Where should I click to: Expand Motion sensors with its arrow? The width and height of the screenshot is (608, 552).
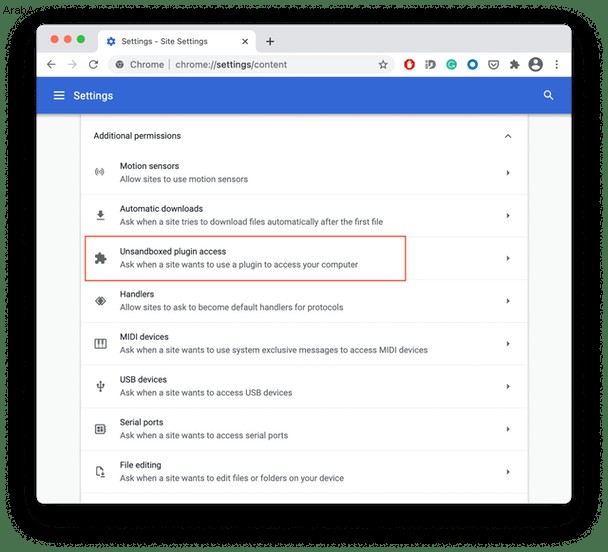(x=508, y=172)
